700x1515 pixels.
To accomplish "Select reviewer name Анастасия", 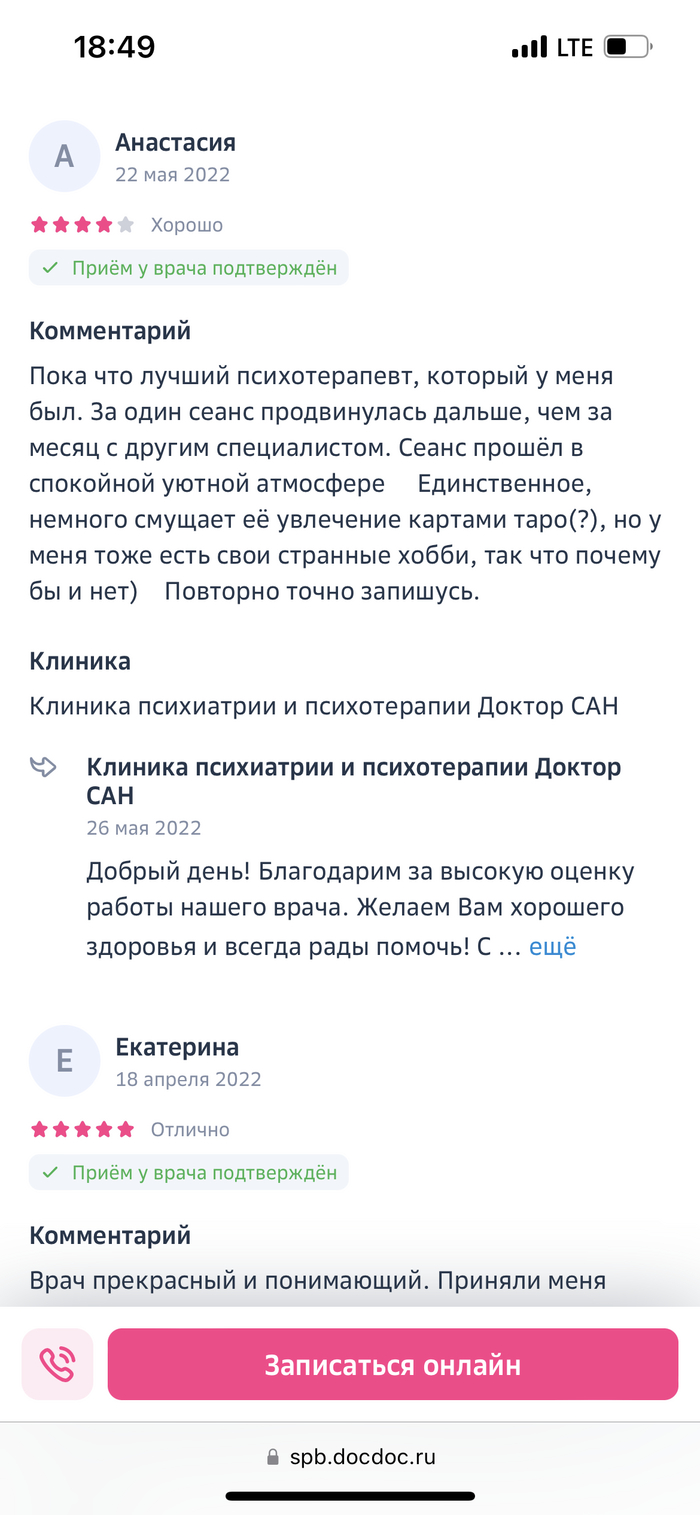I will 175,143.
